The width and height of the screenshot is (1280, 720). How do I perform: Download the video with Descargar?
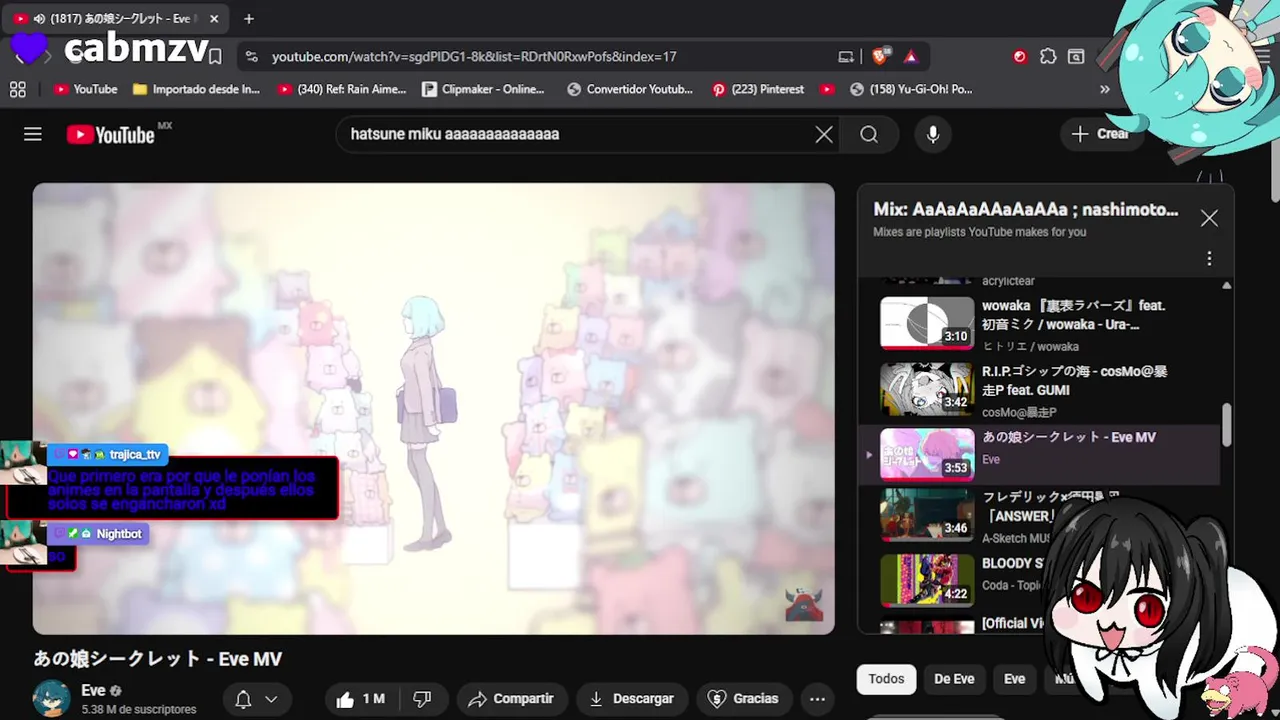point(631,699)
